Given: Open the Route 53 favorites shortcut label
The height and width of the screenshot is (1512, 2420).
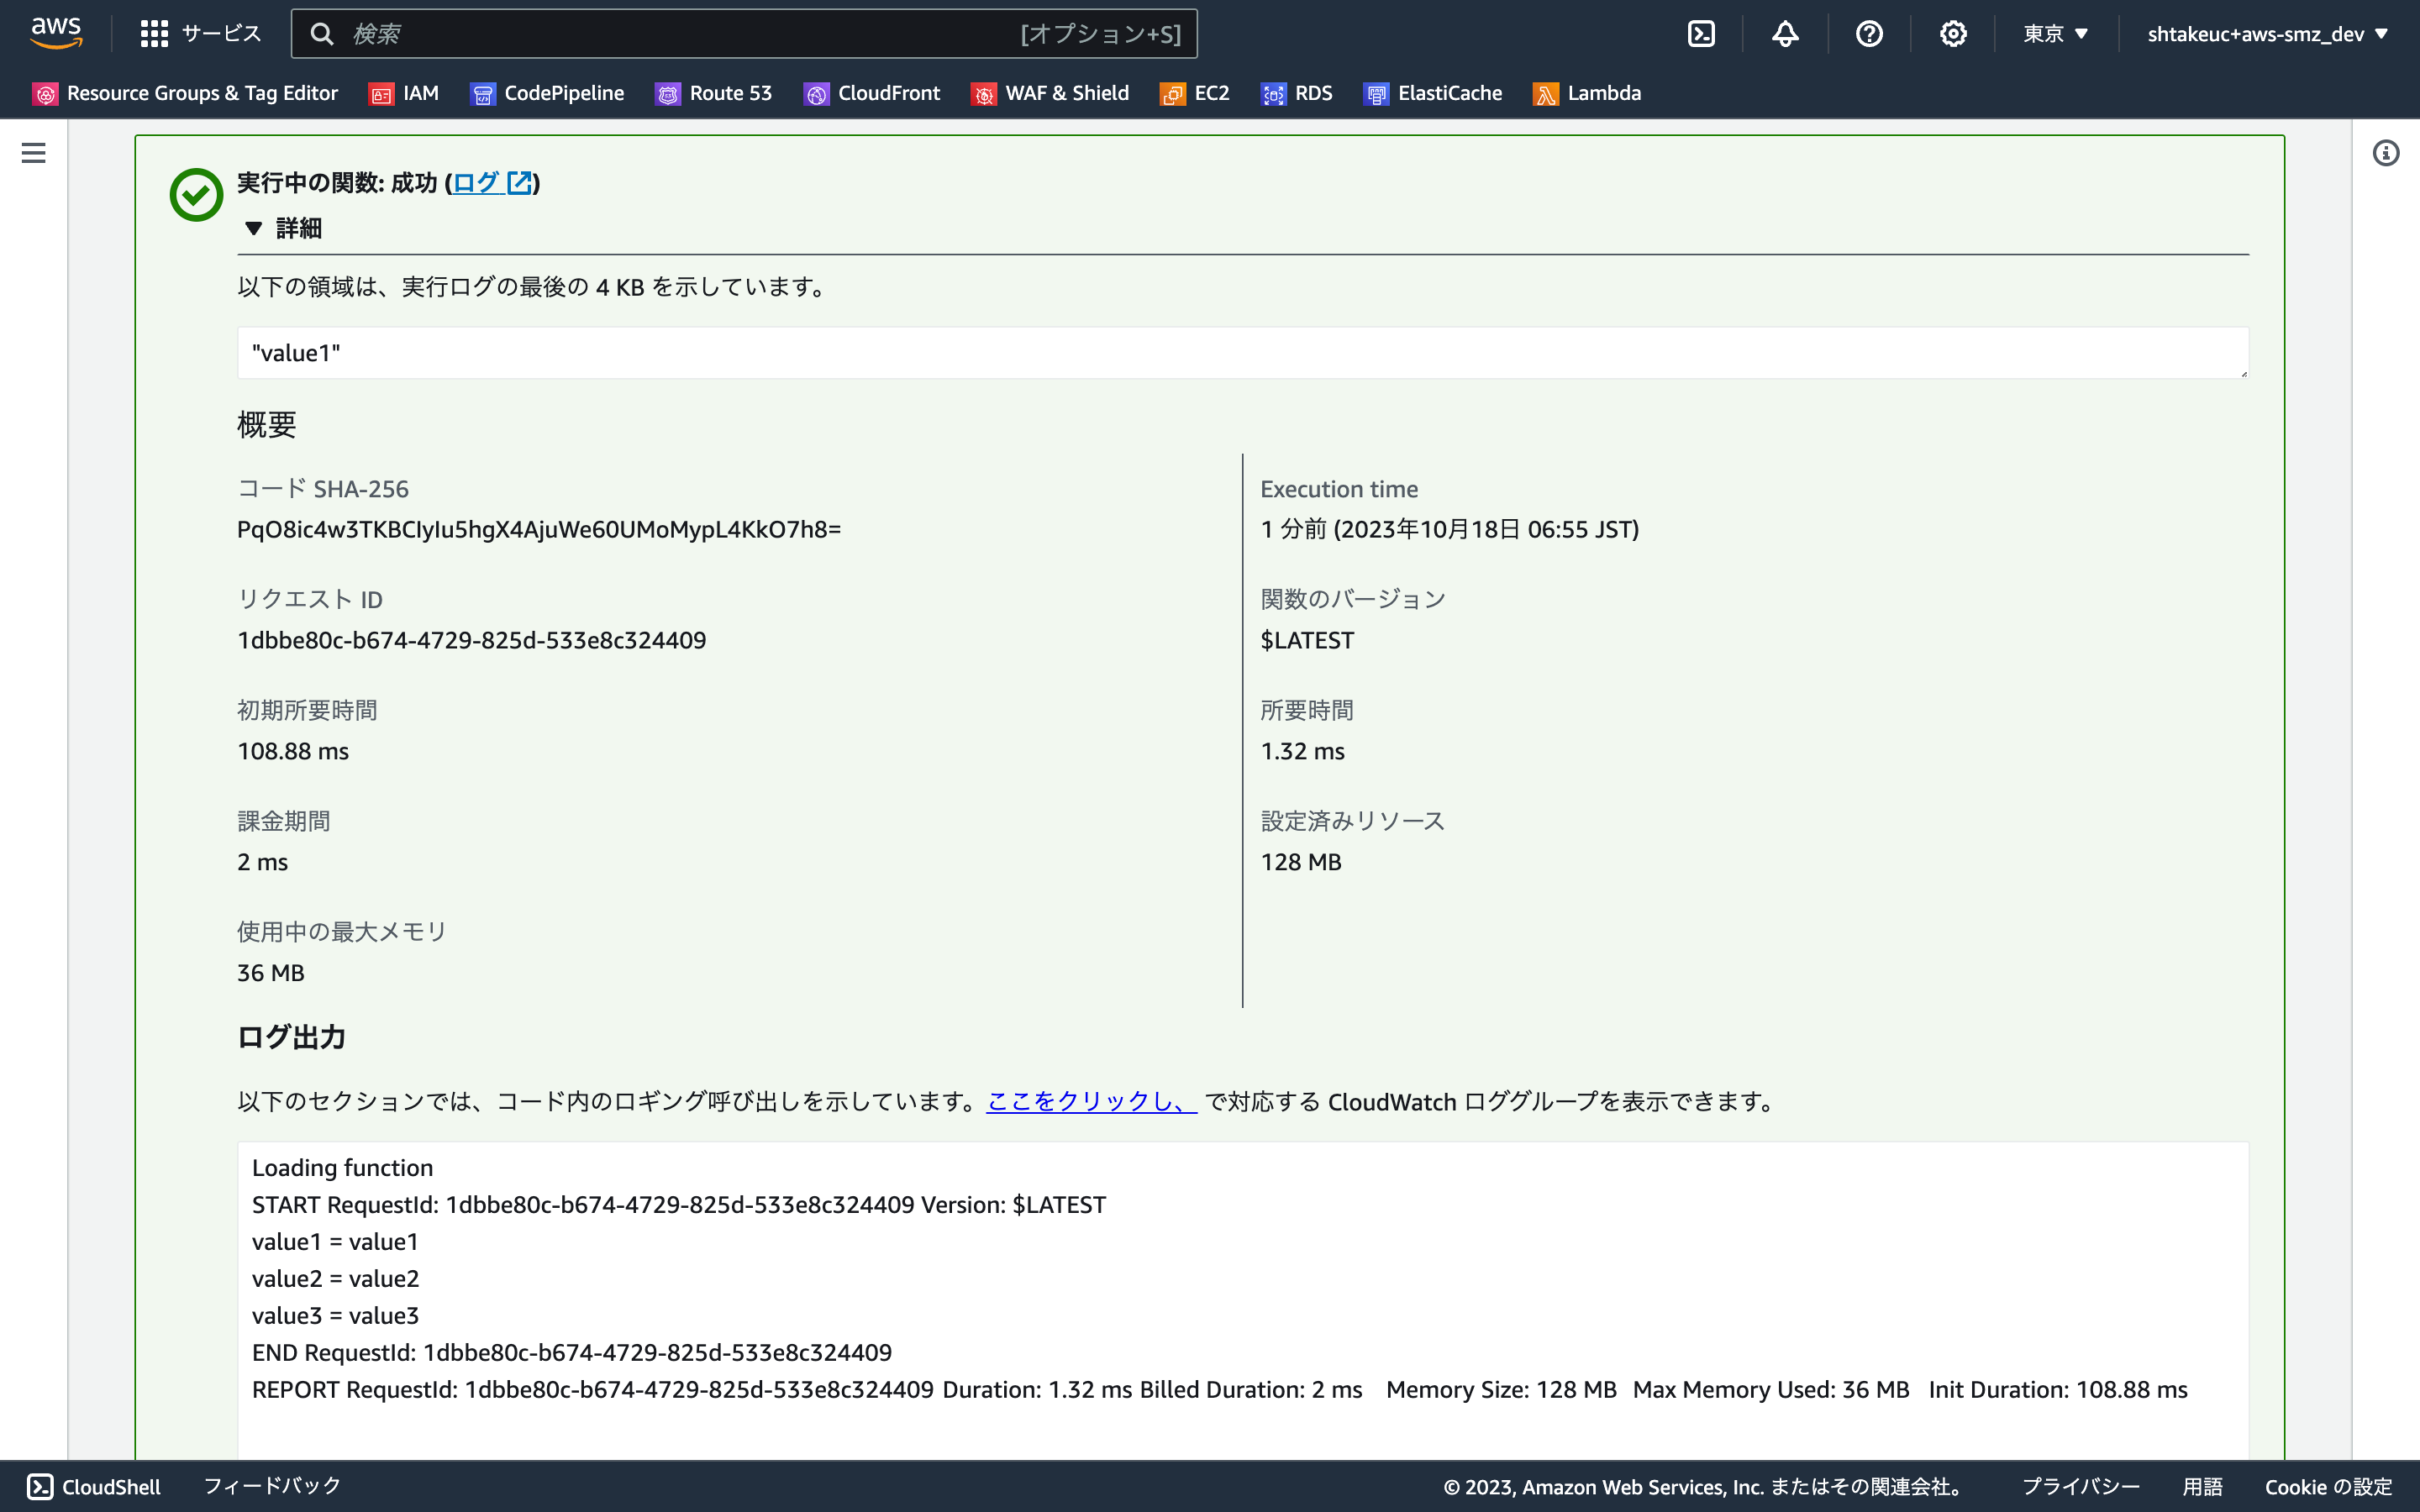Looking at the screenshot, I should point(731,93).
